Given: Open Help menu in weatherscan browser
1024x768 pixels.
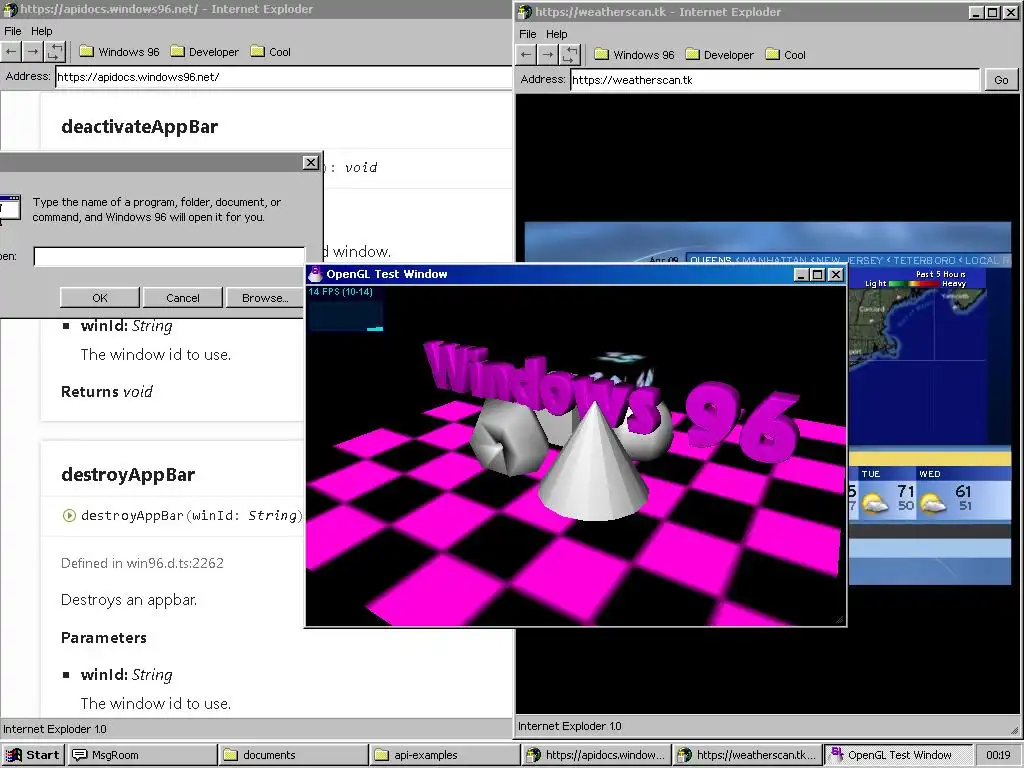Looking at the screenshot, I should point(556,34).
